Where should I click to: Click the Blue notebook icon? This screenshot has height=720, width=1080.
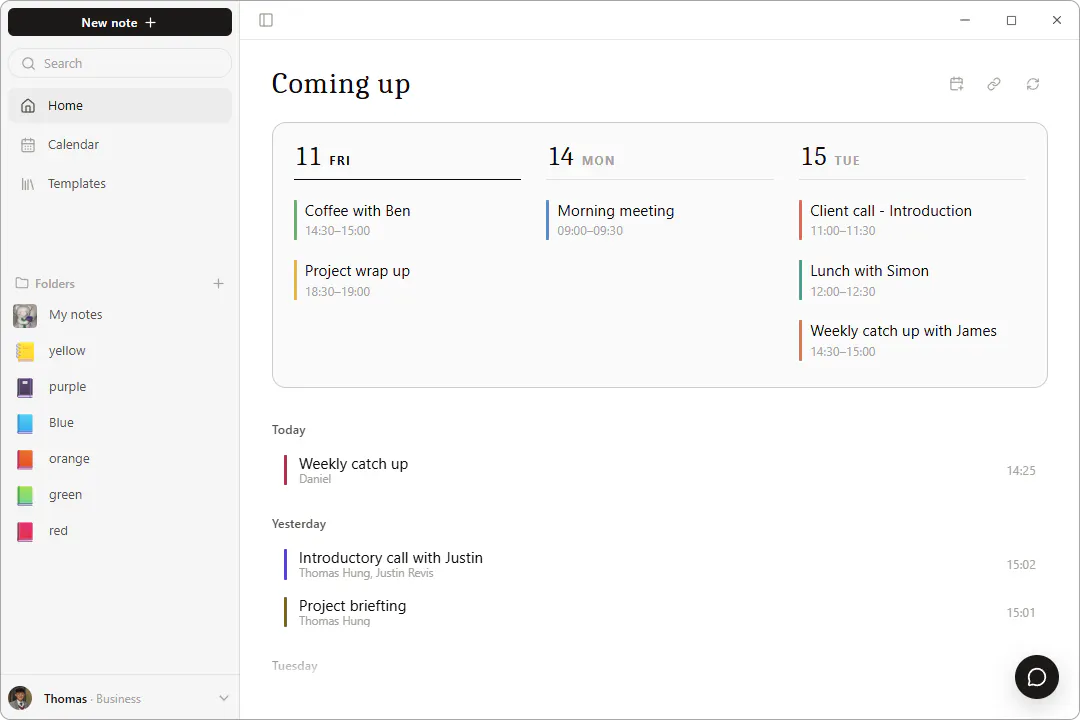25,423
